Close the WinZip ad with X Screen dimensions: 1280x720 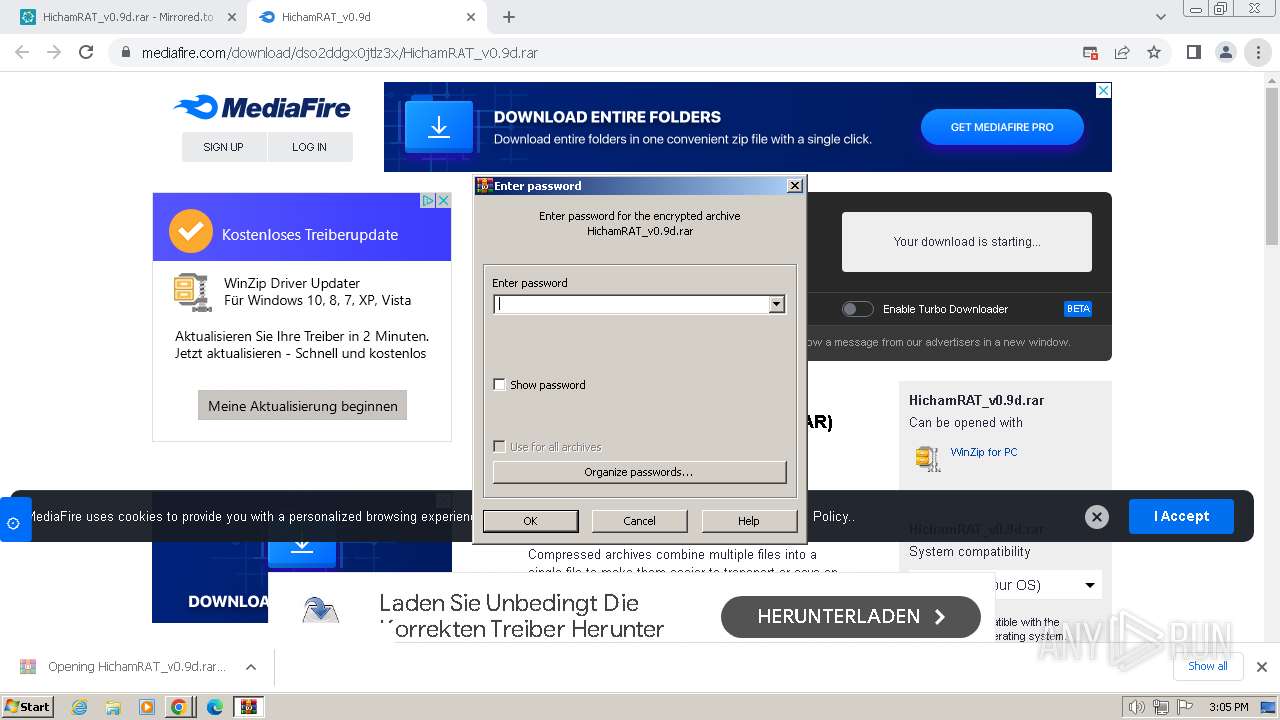[444, 200]
